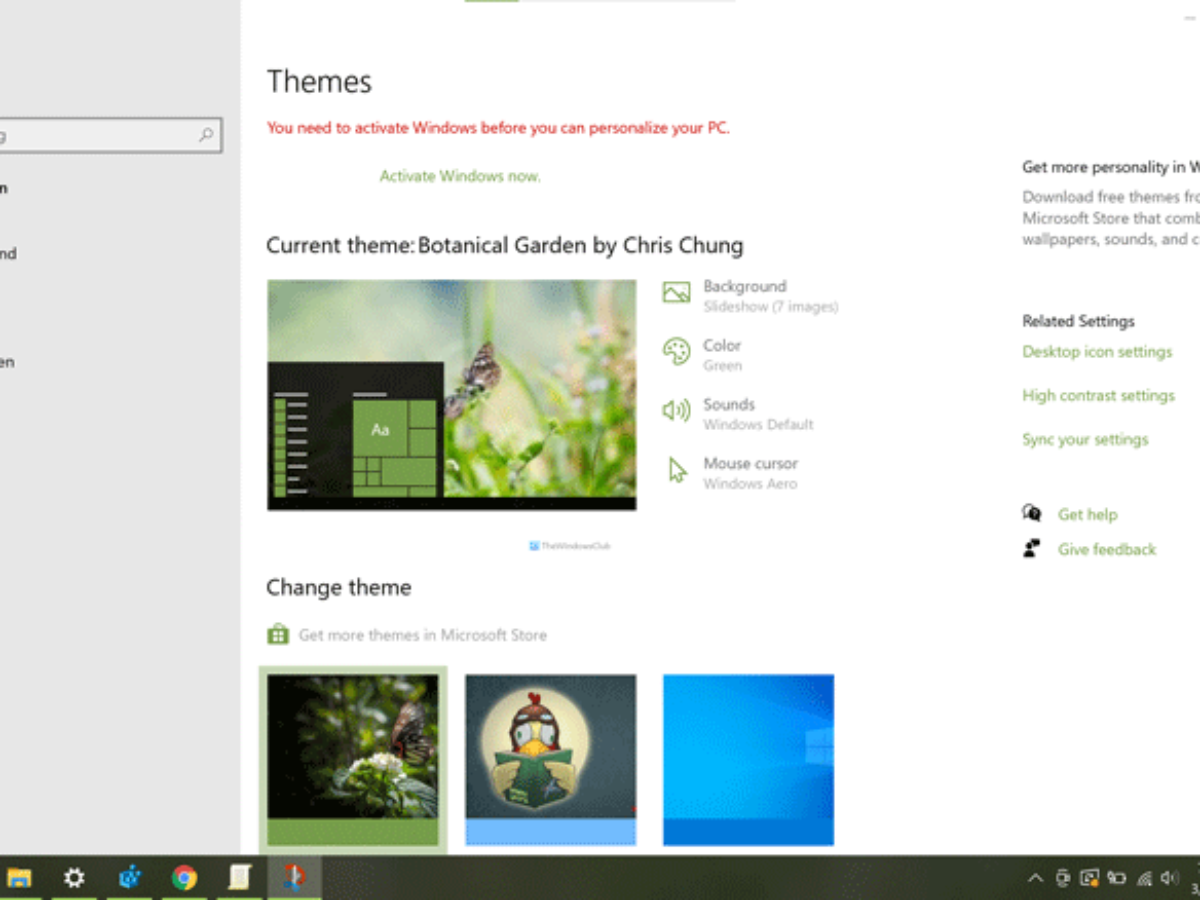Open File Explorer from the taskbar

coord(19,878)
